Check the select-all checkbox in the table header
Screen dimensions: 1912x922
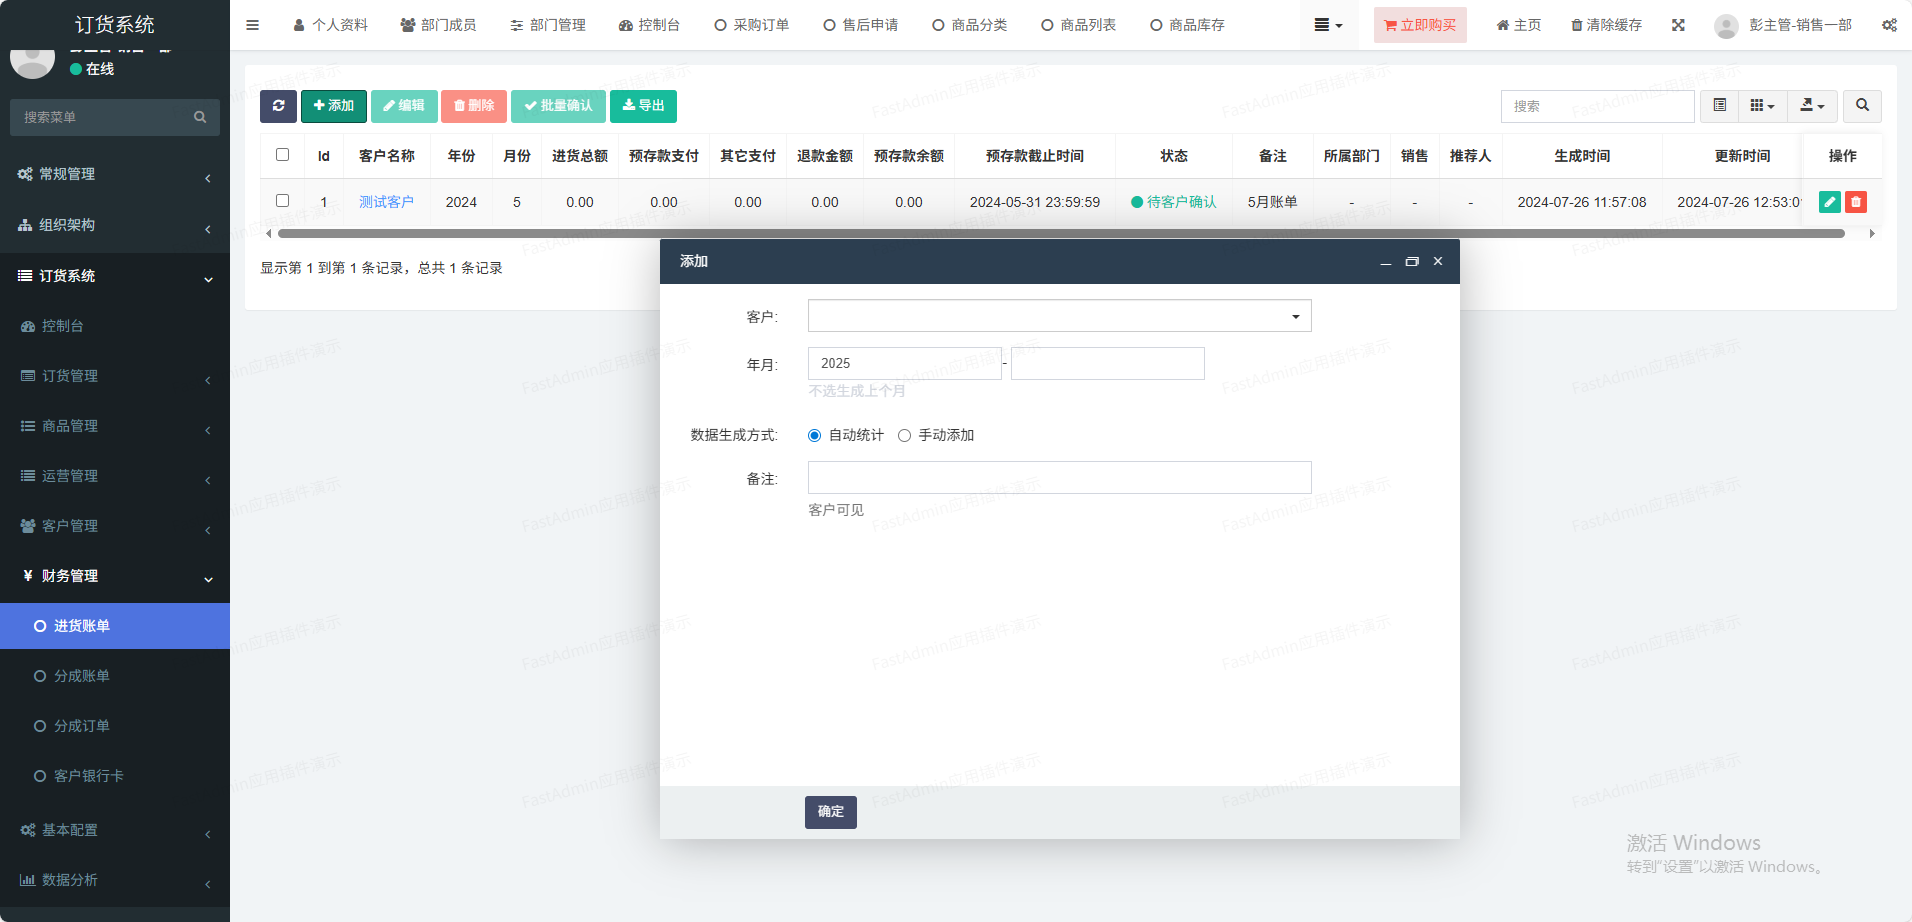click(x=282, y=155)
